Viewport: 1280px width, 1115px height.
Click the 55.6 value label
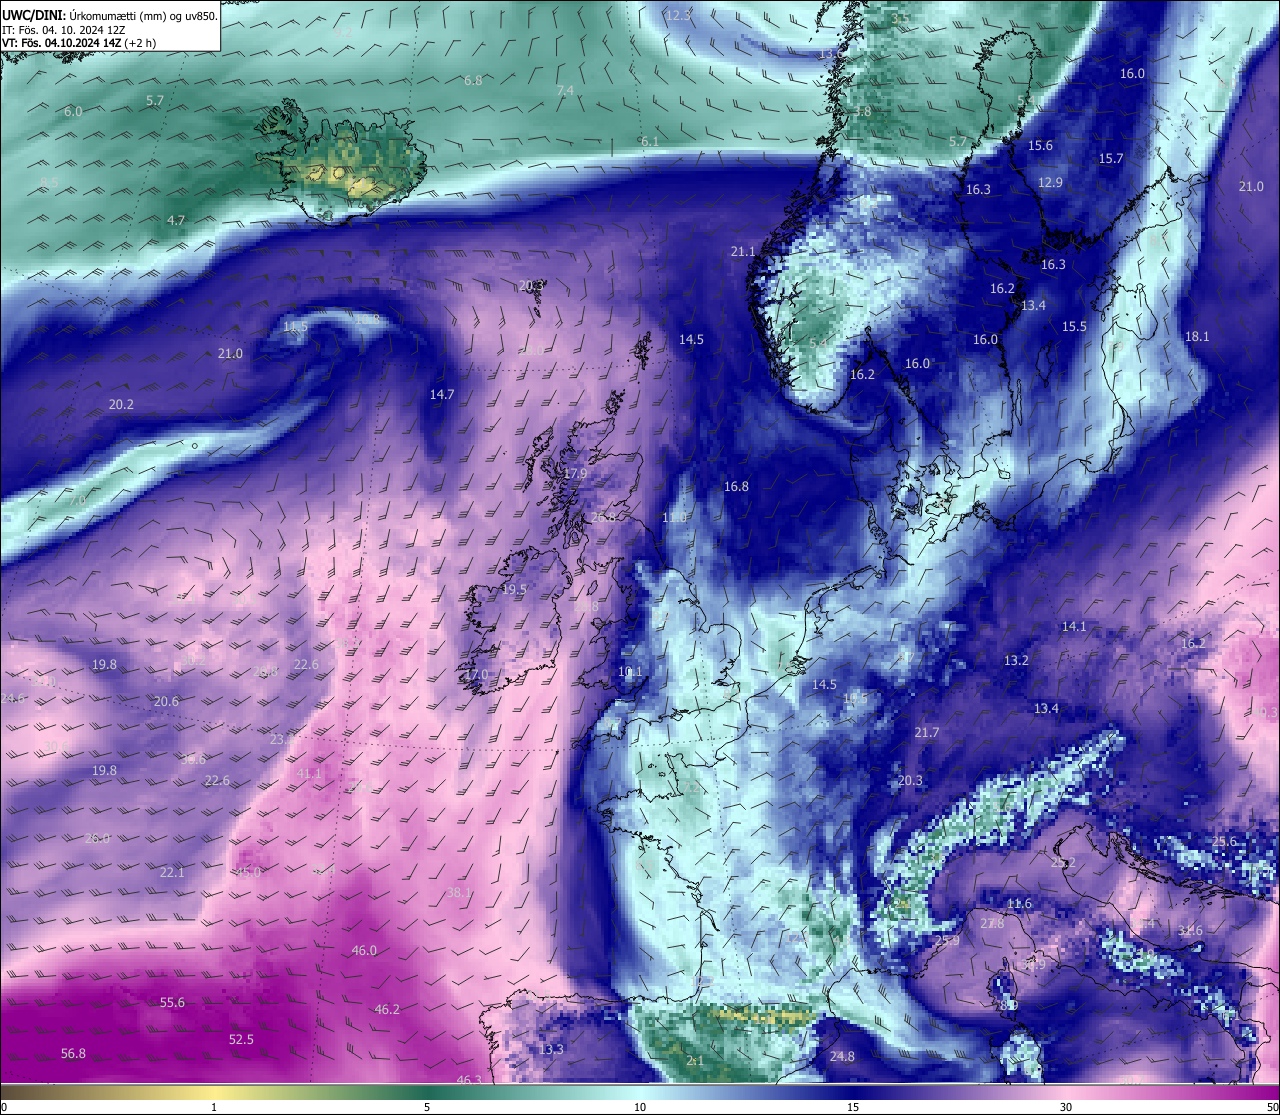coord(172,1002)
